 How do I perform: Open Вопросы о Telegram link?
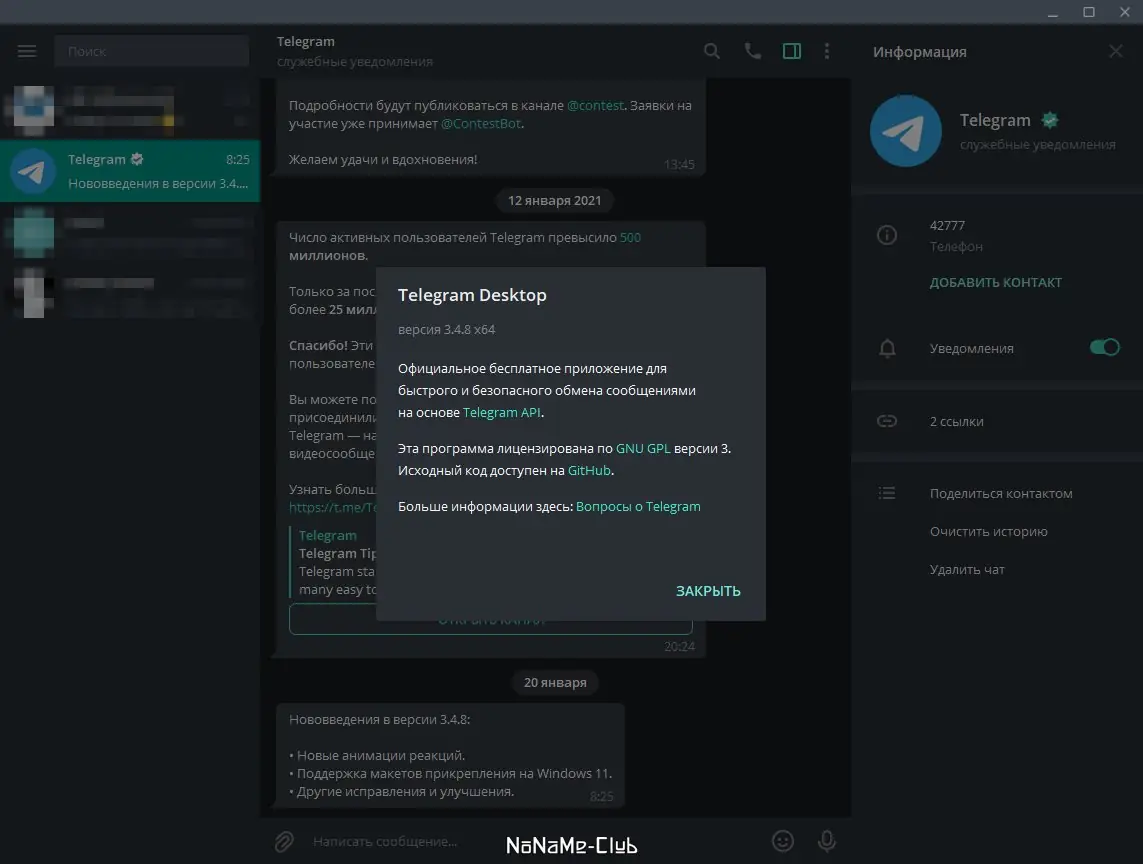tap(638, 507)
